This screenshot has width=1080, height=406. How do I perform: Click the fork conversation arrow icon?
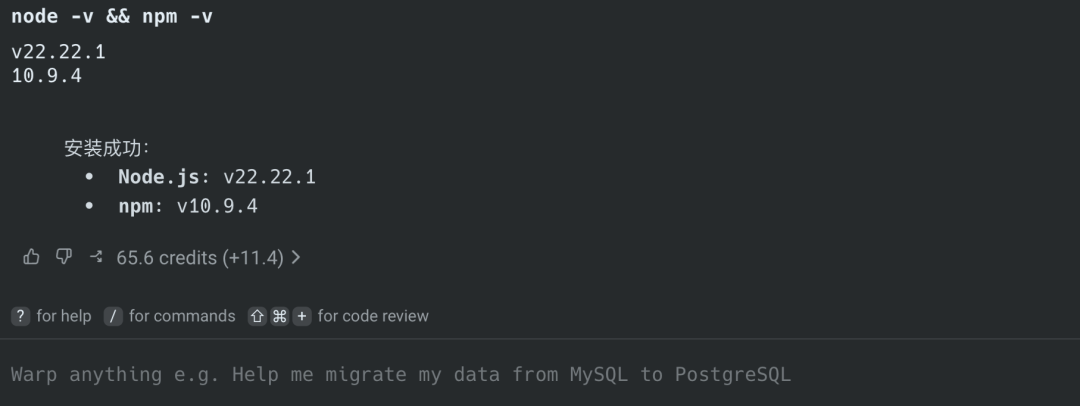96,257
